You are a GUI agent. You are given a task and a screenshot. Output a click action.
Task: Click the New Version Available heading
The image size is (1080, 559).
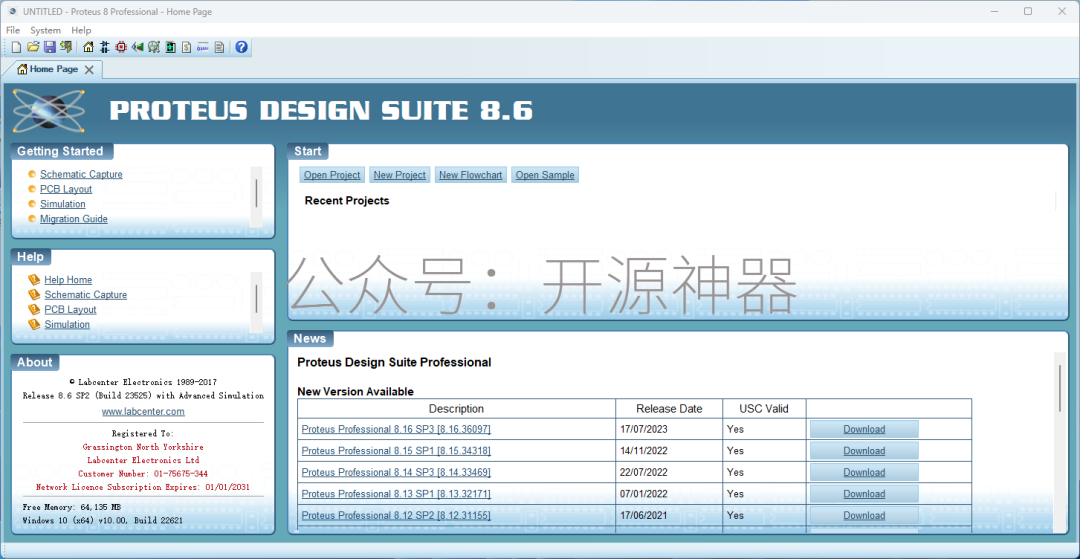point(355,391)
